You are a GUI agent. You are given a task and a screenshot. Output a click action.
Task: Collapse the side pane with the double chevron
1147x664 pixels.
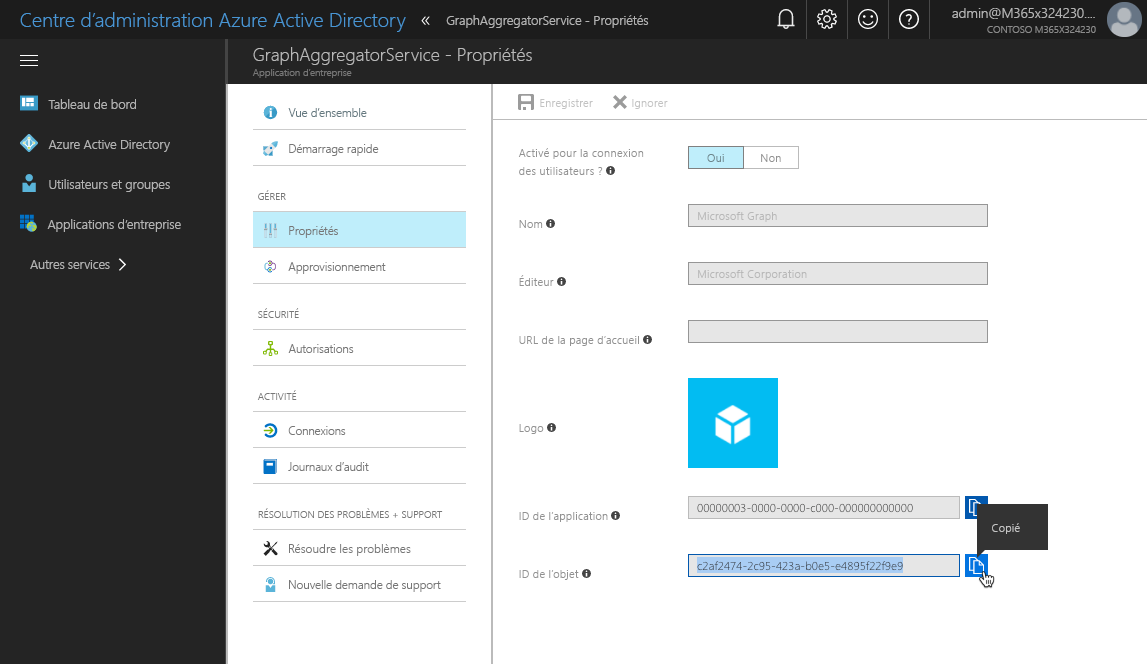426,19
